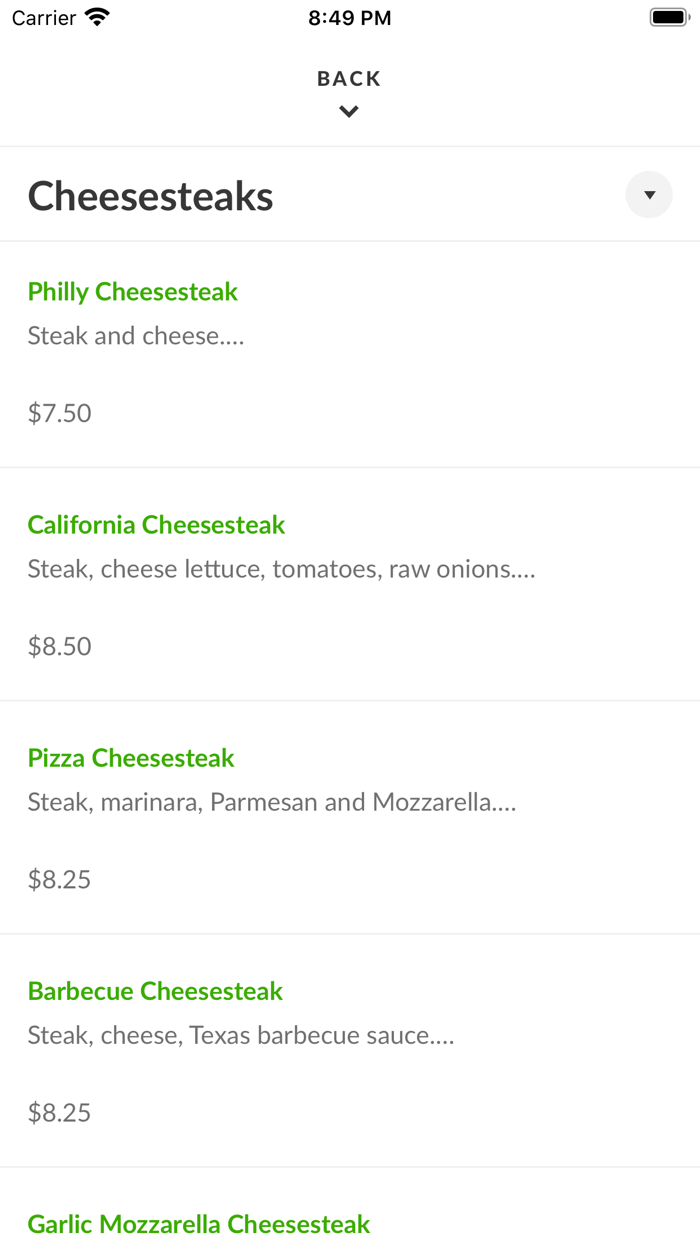The width and height of the screenshot is (700, 1244).
Task: Tap the Wi-Fi signal icon
Action: pos(97,16)
